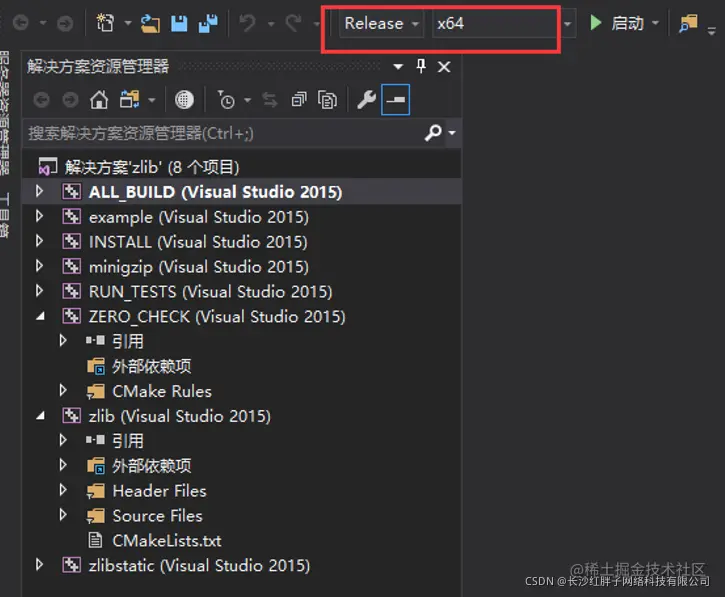
Task: Expand the Source Files folder
Action: click(63, 515)
